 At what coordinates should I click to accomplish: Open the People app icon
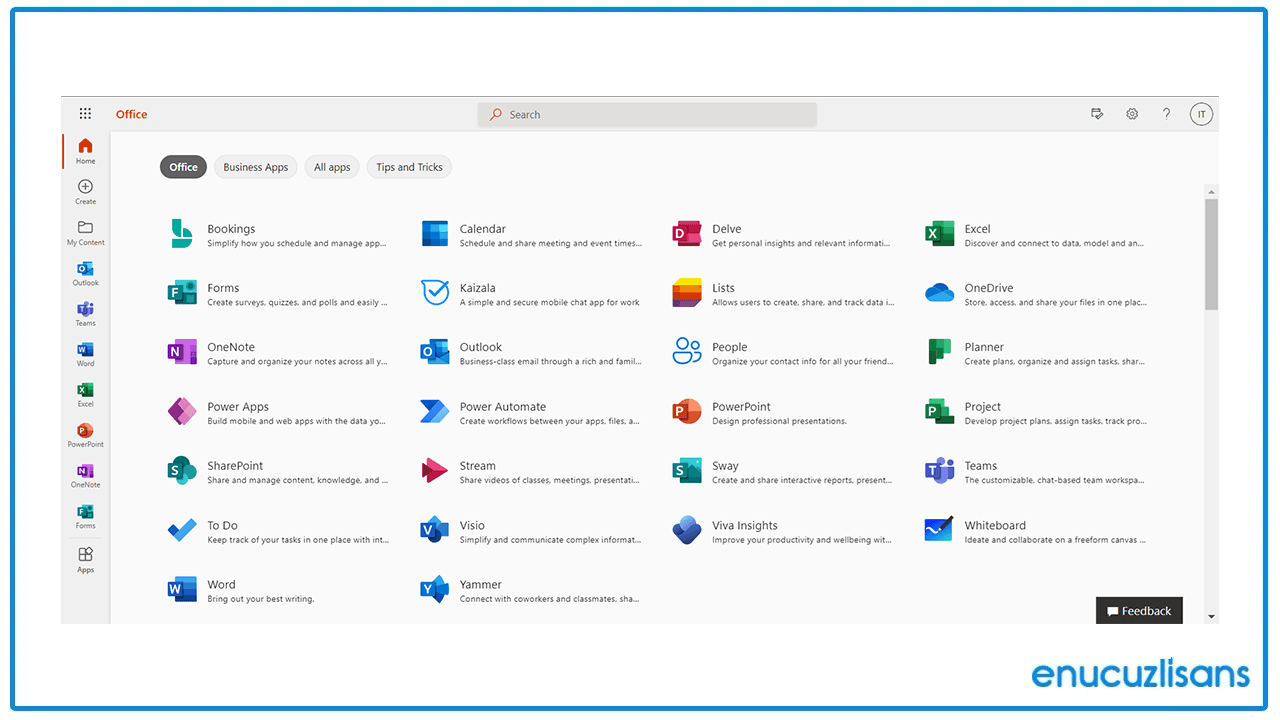pos(687,352)
